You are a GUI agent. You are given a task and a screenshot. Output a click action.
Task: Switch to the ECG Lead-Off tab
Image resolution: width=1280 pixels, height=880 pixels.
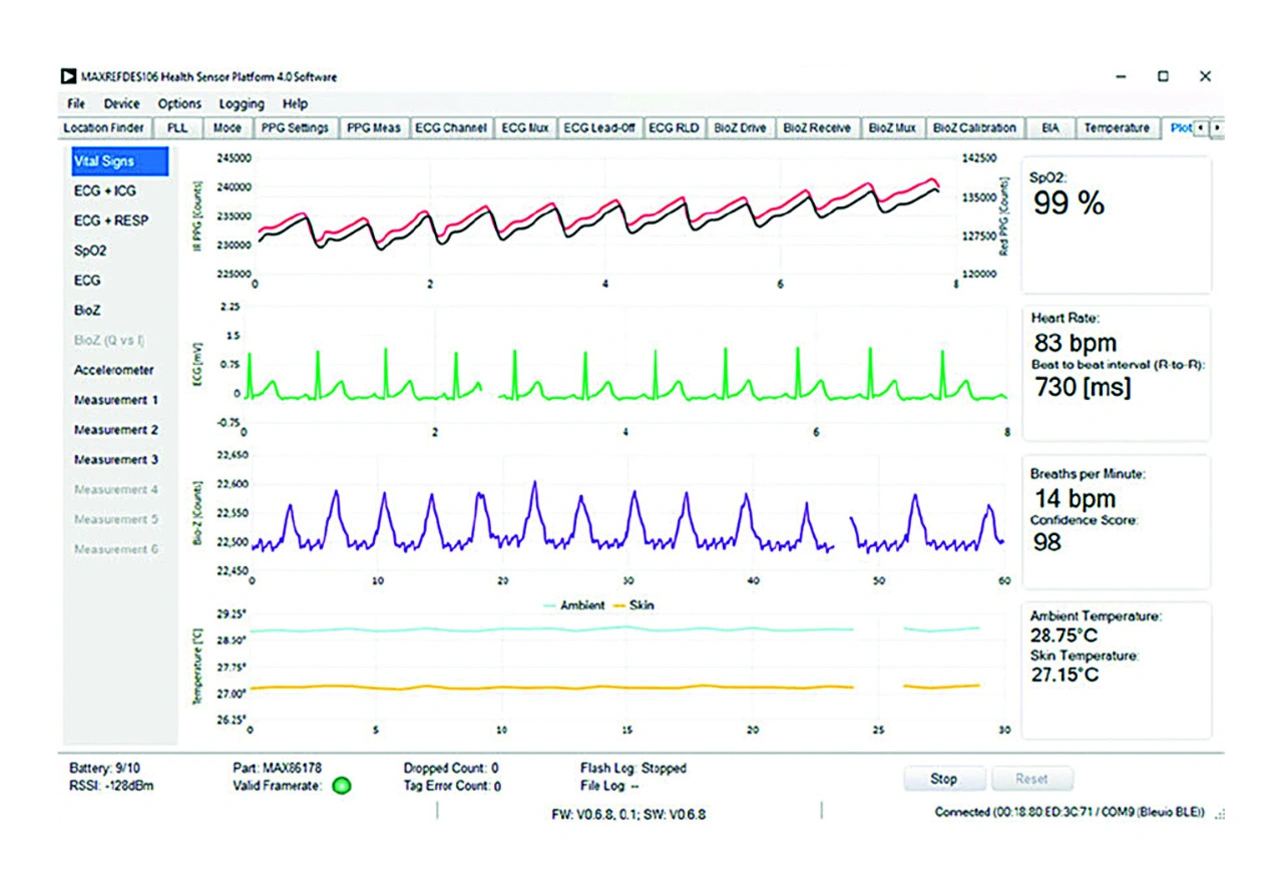point(599,128)
